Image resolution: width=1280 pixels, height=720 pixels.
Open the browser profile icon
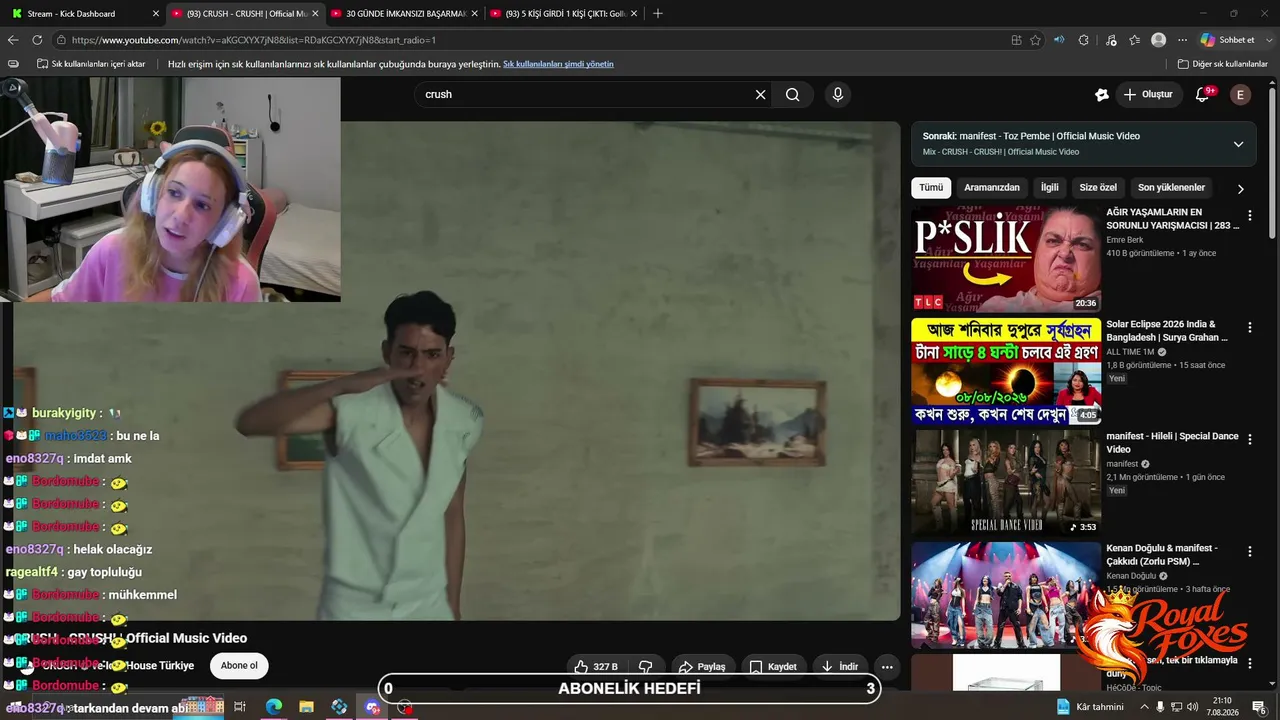click(1158, 40)
